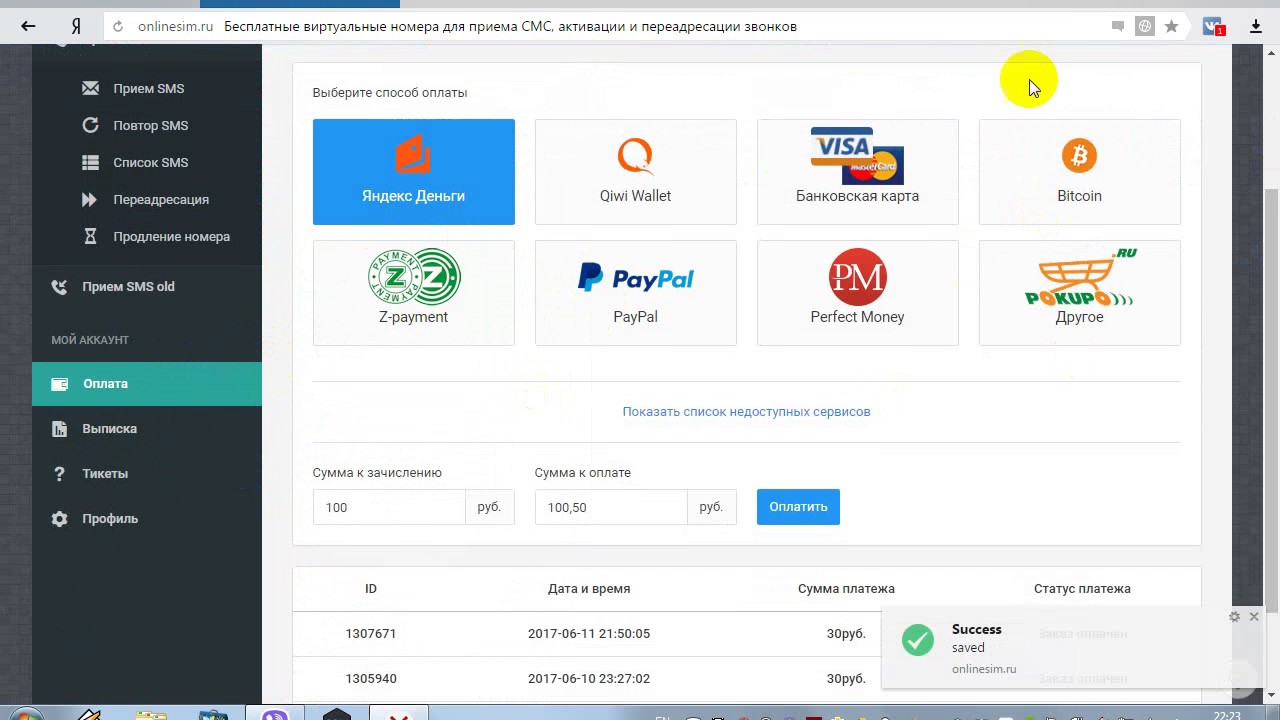Click the forward arrows icon beside Переадресация
Image resolution: width=1280 pixels, height=720 pixels.
tap(90, 199)
